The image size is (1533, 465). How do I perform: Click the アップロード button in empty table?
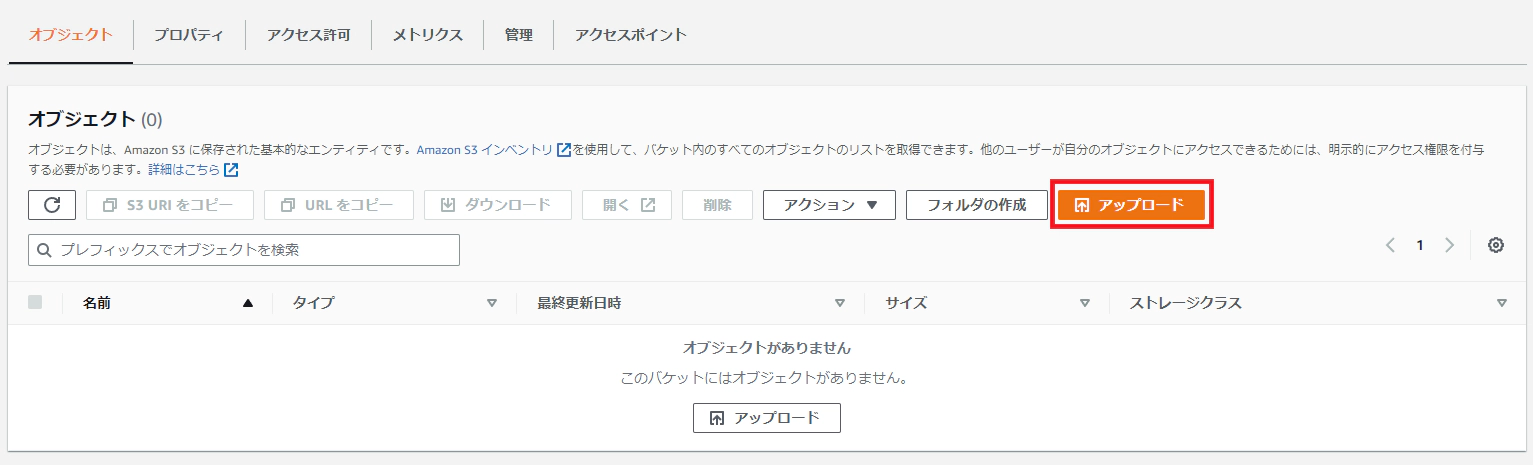(x=766, y=418)
